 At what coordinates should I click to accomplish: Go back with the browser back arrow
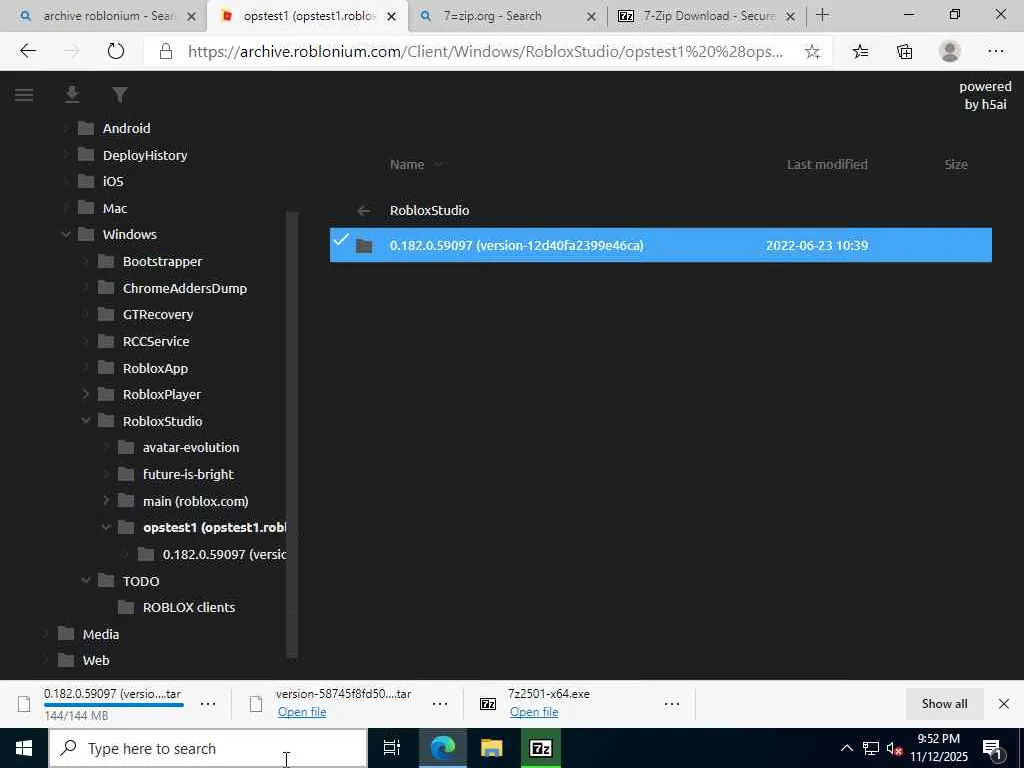pyautogui.click(x=27, y=51)
